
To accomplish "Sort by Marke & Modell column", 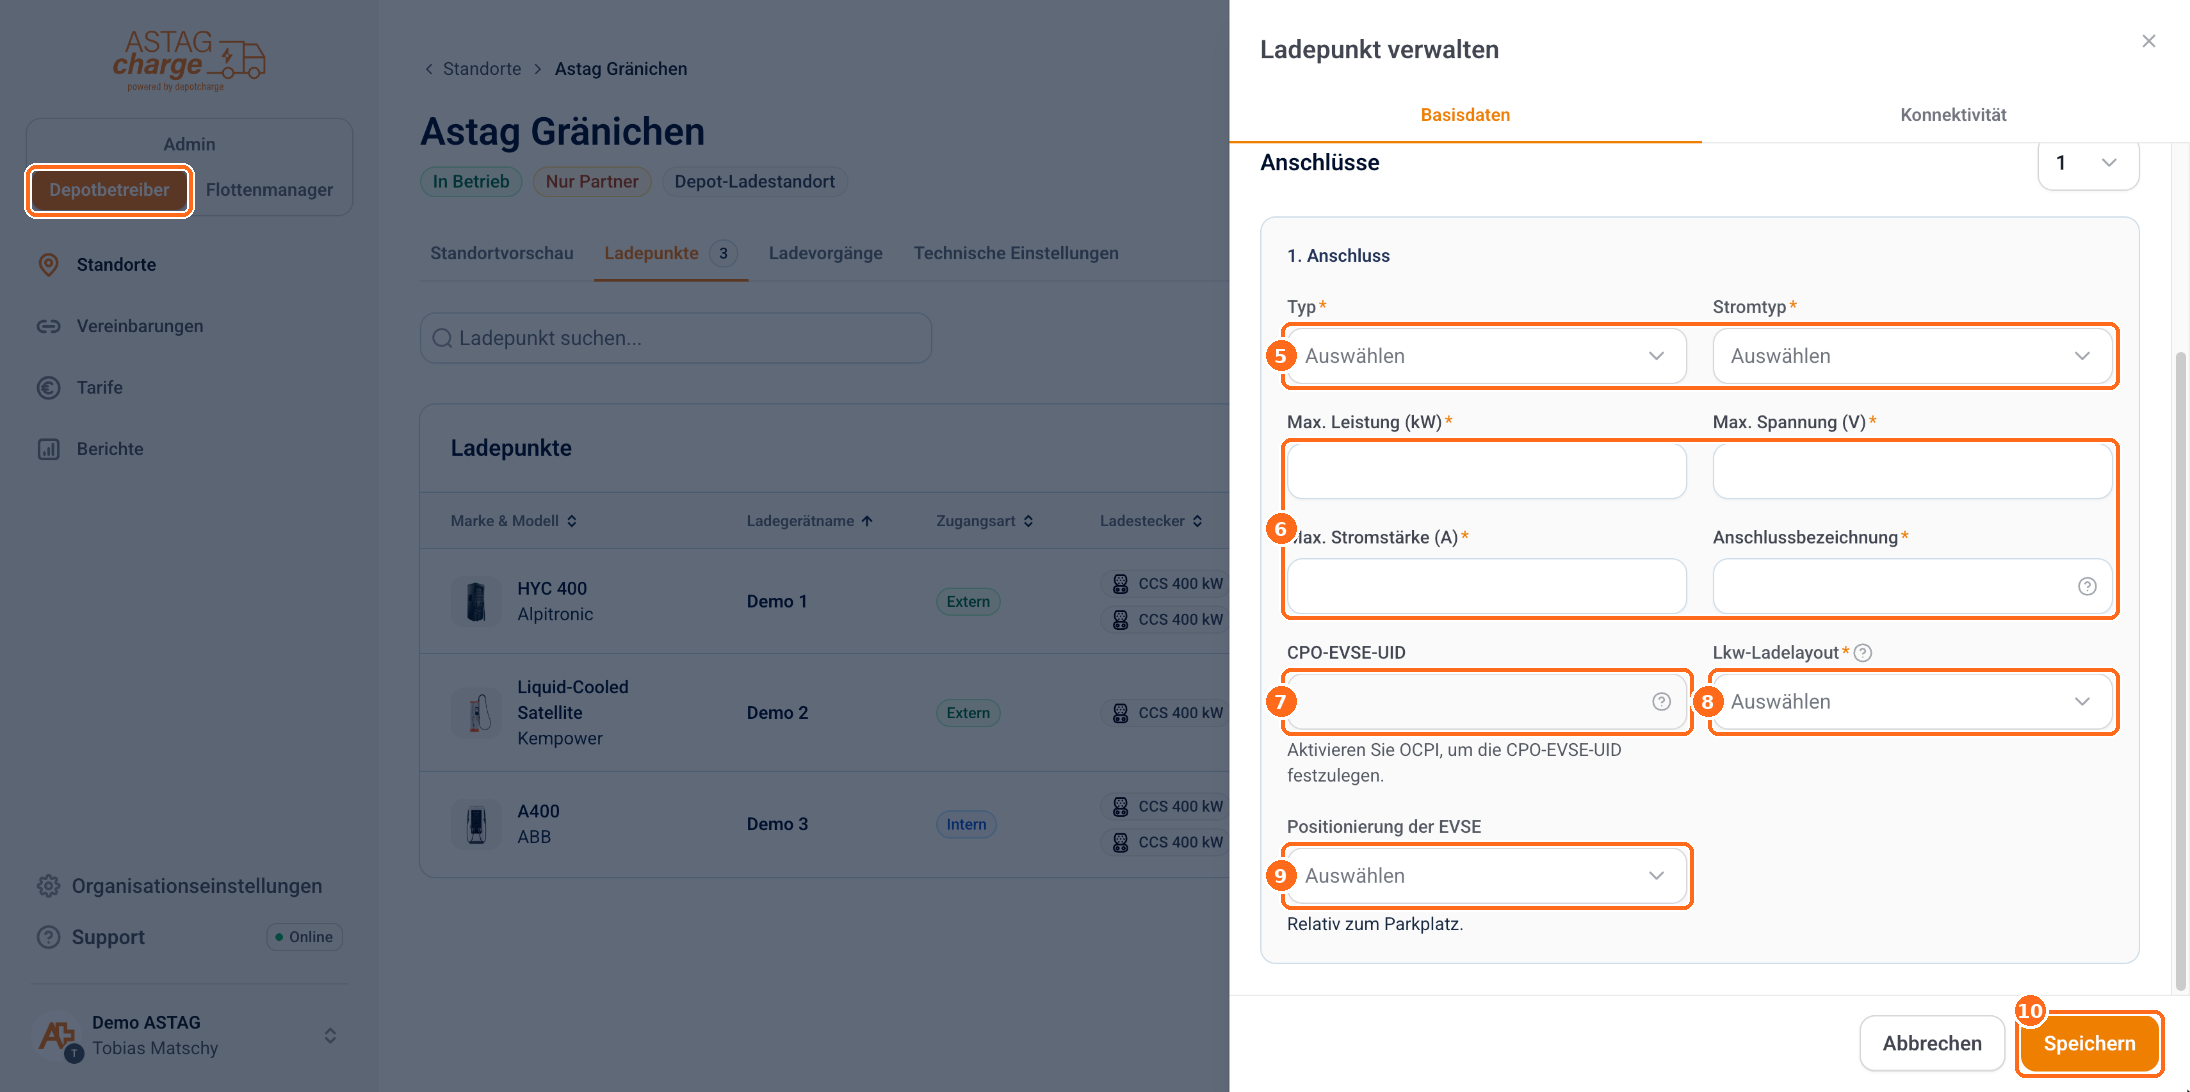I will [x=514, y=521].
